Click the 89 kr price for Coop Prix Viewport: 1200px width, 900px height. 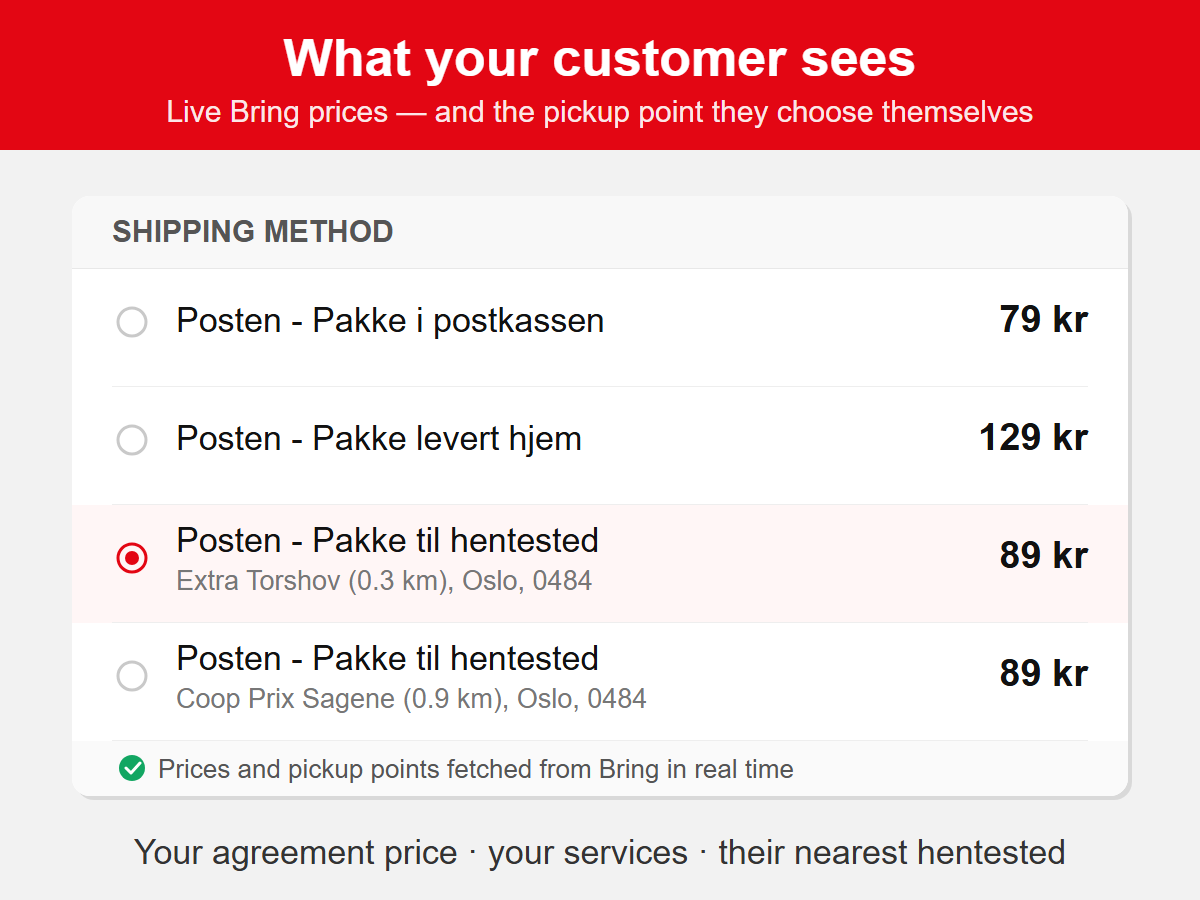coord(1043,674)
